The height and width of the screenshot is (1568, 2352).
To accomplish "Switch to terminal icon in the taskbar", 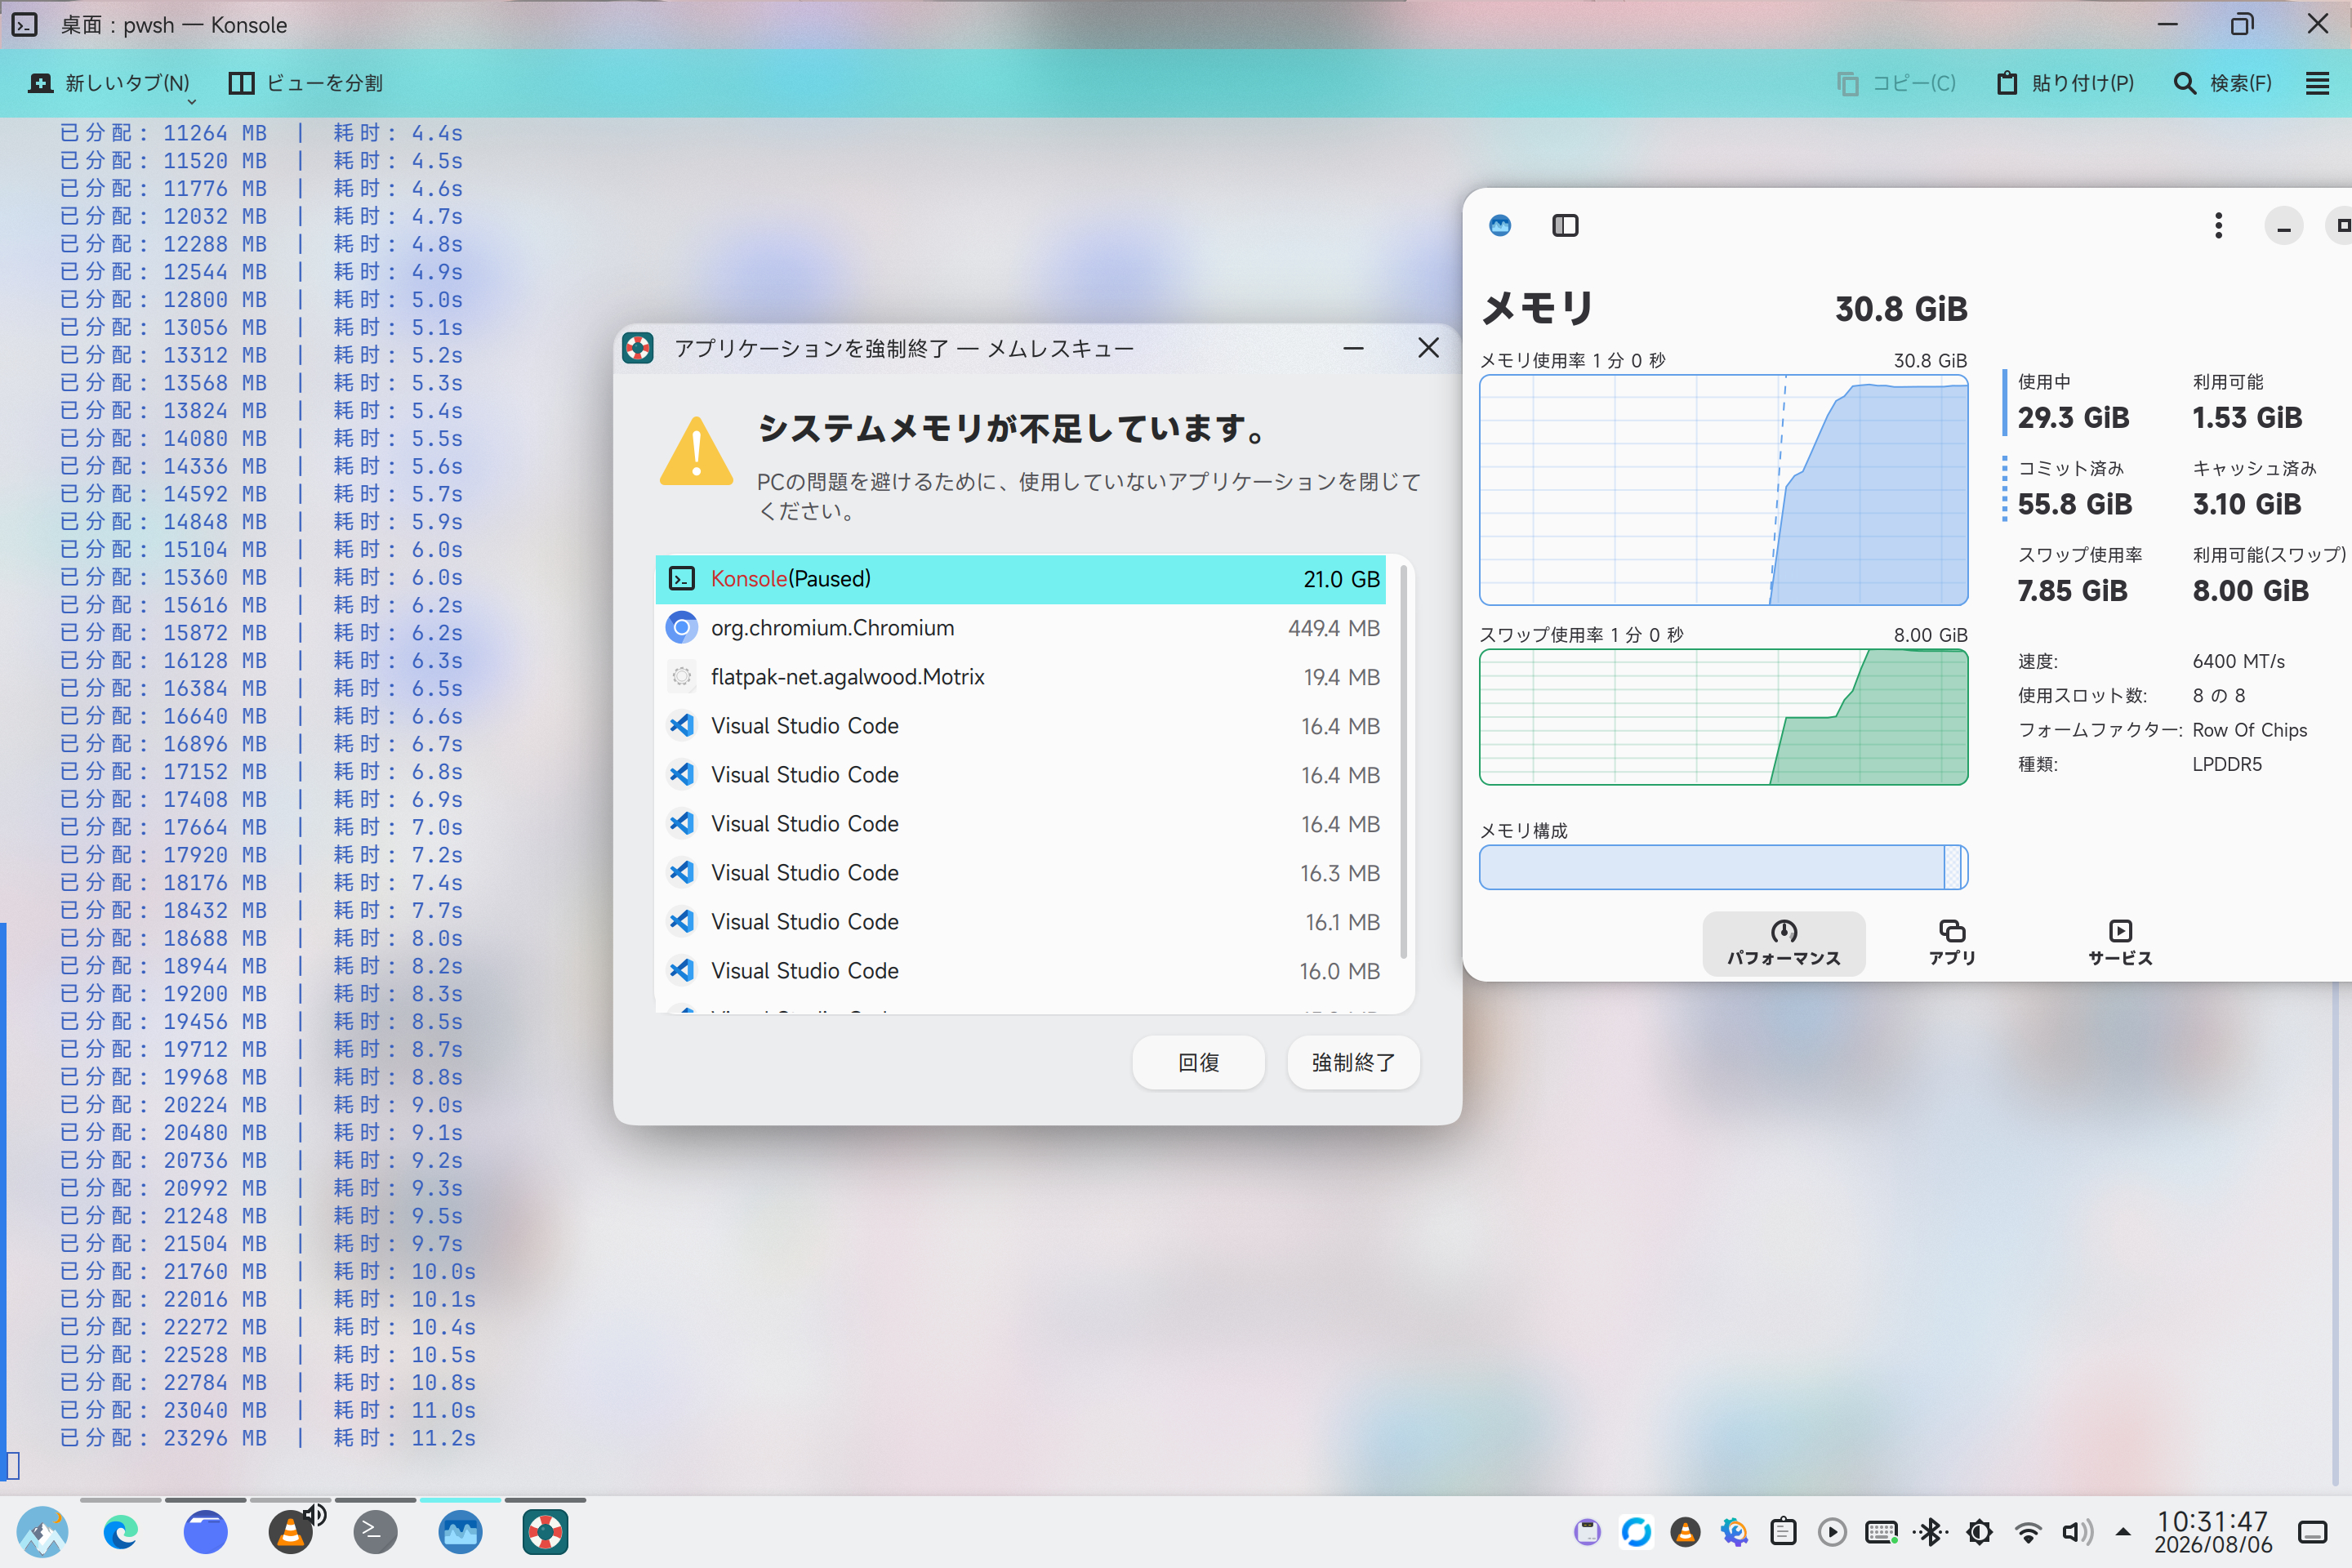I will [375, 1532].
